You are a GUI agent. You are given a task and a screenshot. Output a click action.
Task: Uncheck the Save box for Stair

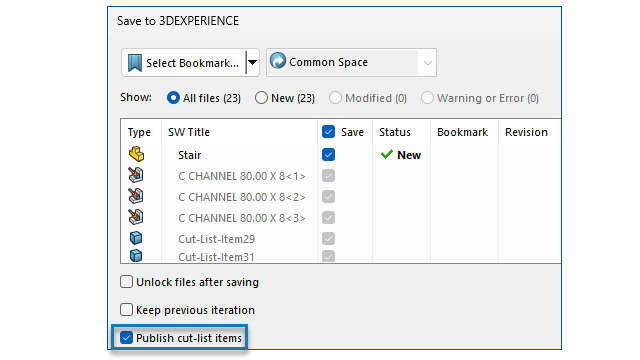(328, 155)
